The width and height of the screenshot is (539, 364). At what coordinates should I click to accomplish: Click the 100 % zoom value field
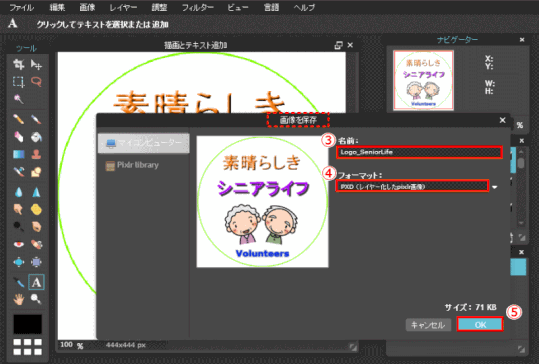point(66,344)
